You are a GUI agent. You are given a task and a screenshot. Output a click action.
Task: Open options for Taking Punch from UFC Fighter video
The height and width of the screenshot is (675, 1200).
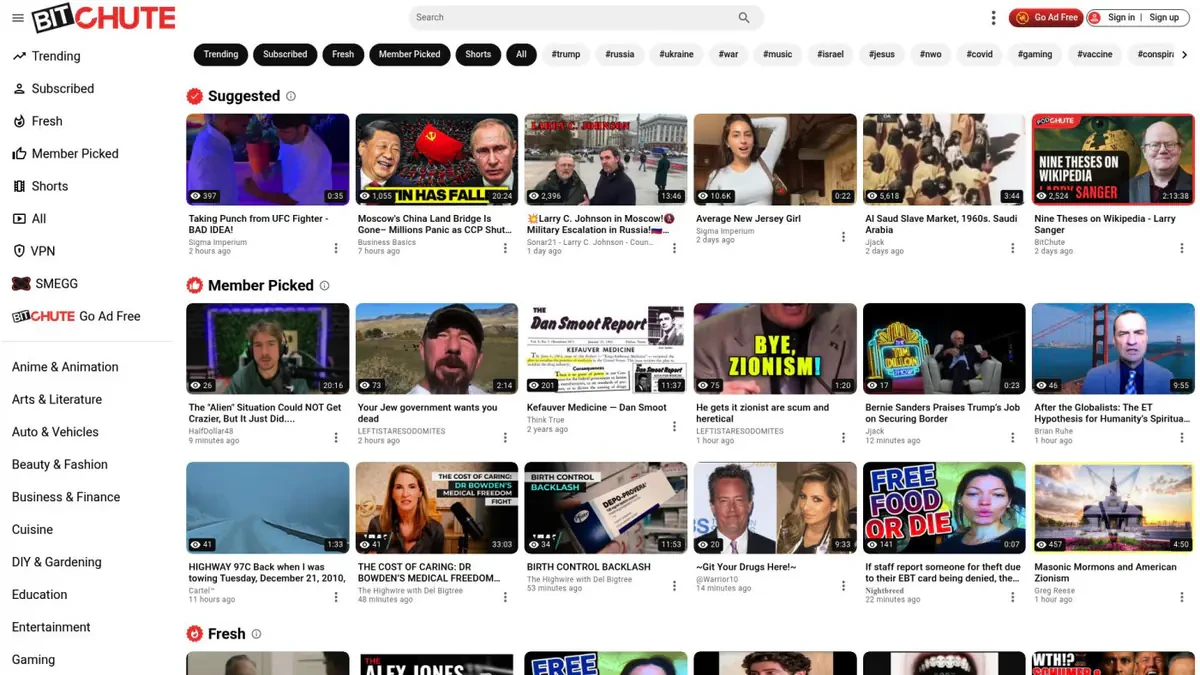click(x=336, y=248)
